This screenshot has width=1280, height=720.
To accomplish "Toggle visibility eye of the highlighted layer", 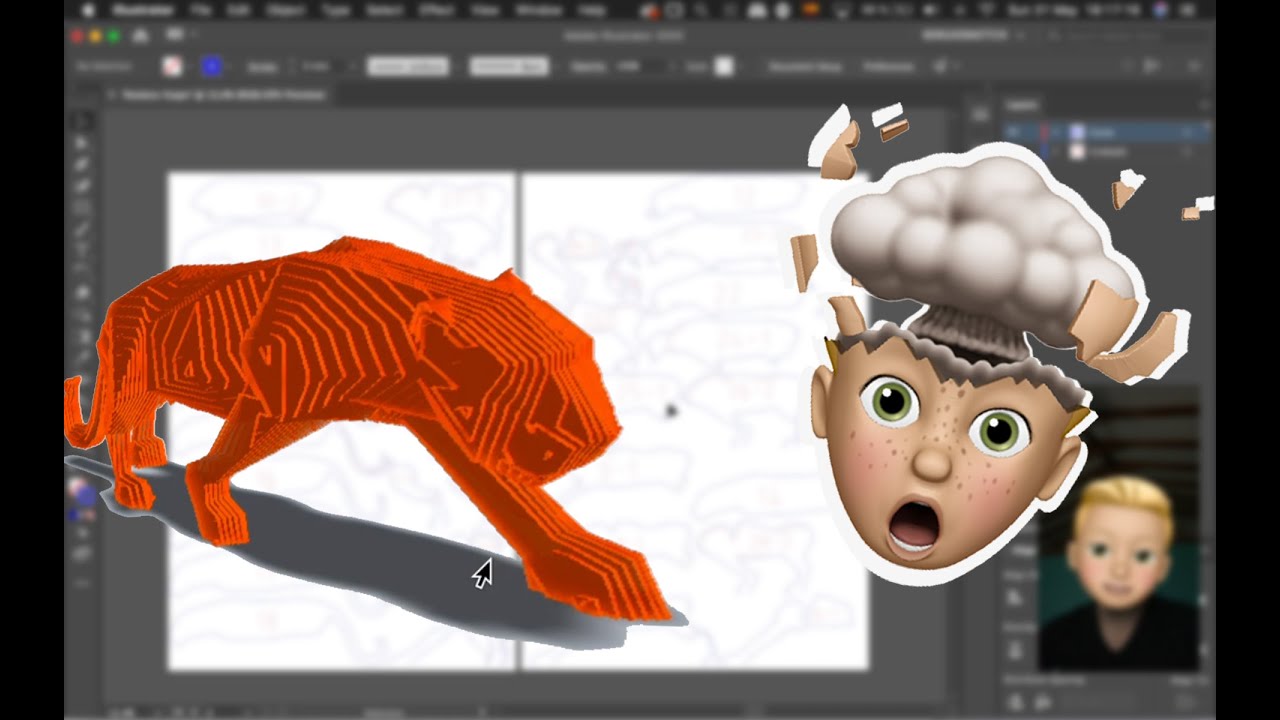I will coord(1012,132).
